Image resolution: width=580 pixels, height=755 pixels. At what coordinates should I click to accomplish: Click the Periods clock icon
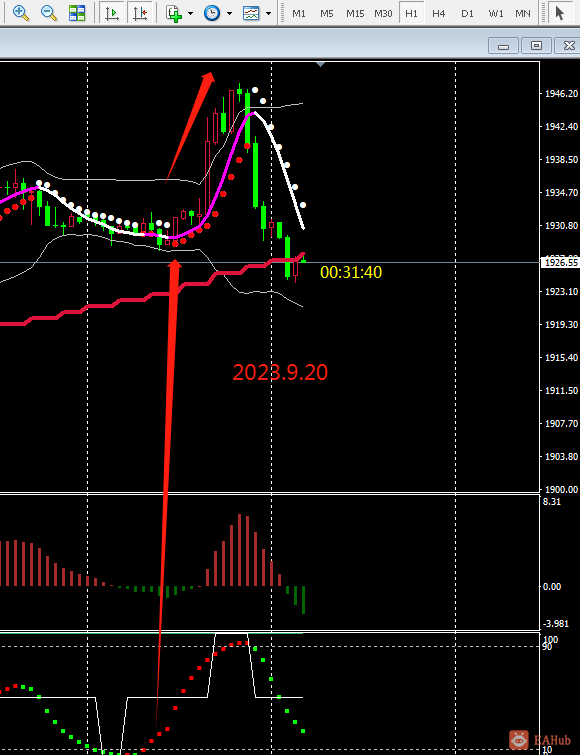pyautogui.click(x=212, y=13)
